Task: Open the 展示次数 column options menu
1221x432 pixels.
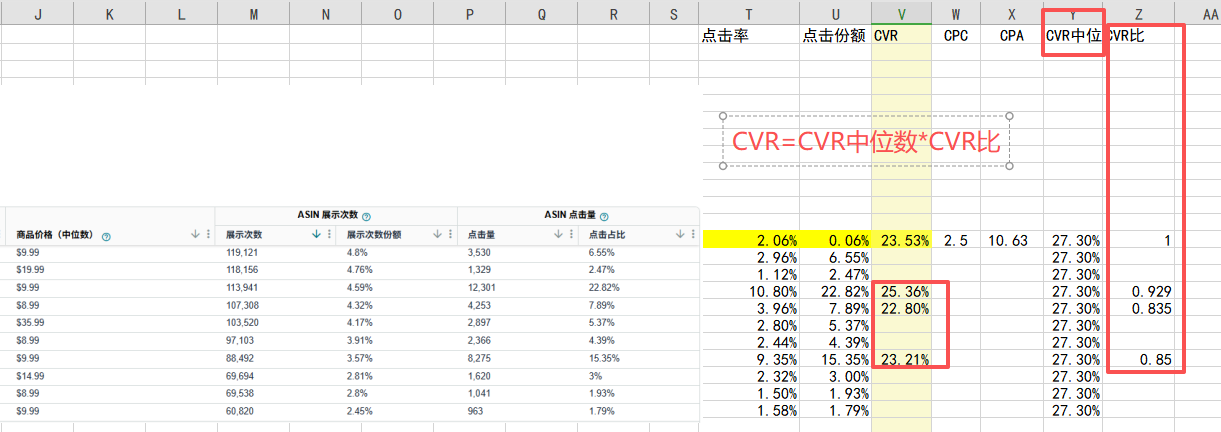Action: point(330,235)
